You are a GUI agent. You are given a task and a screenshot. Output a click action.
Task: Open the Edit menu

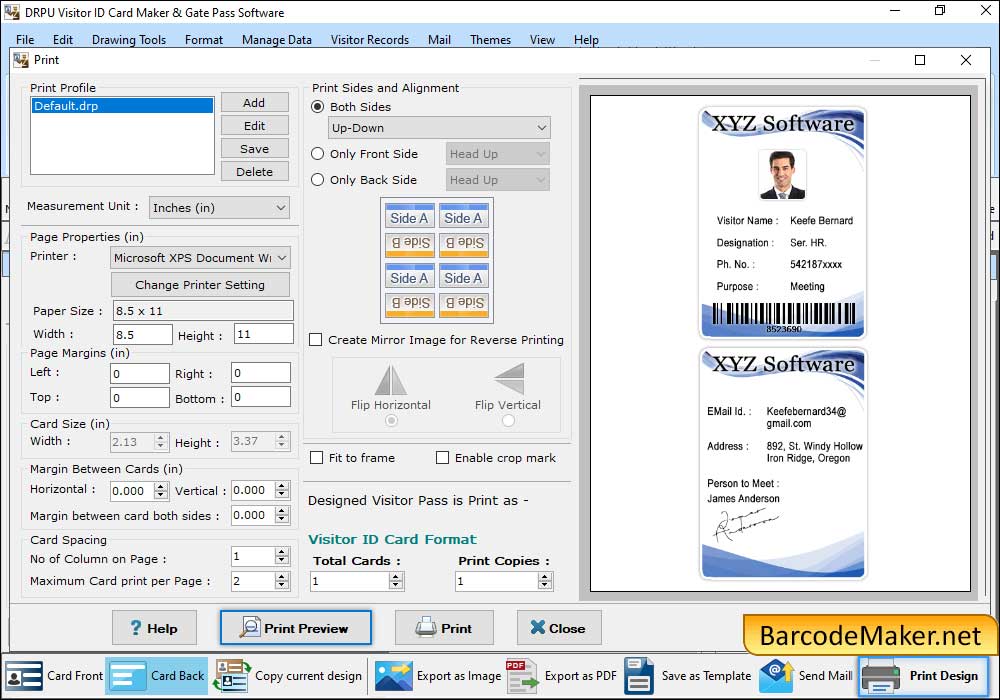click(63, 40)
